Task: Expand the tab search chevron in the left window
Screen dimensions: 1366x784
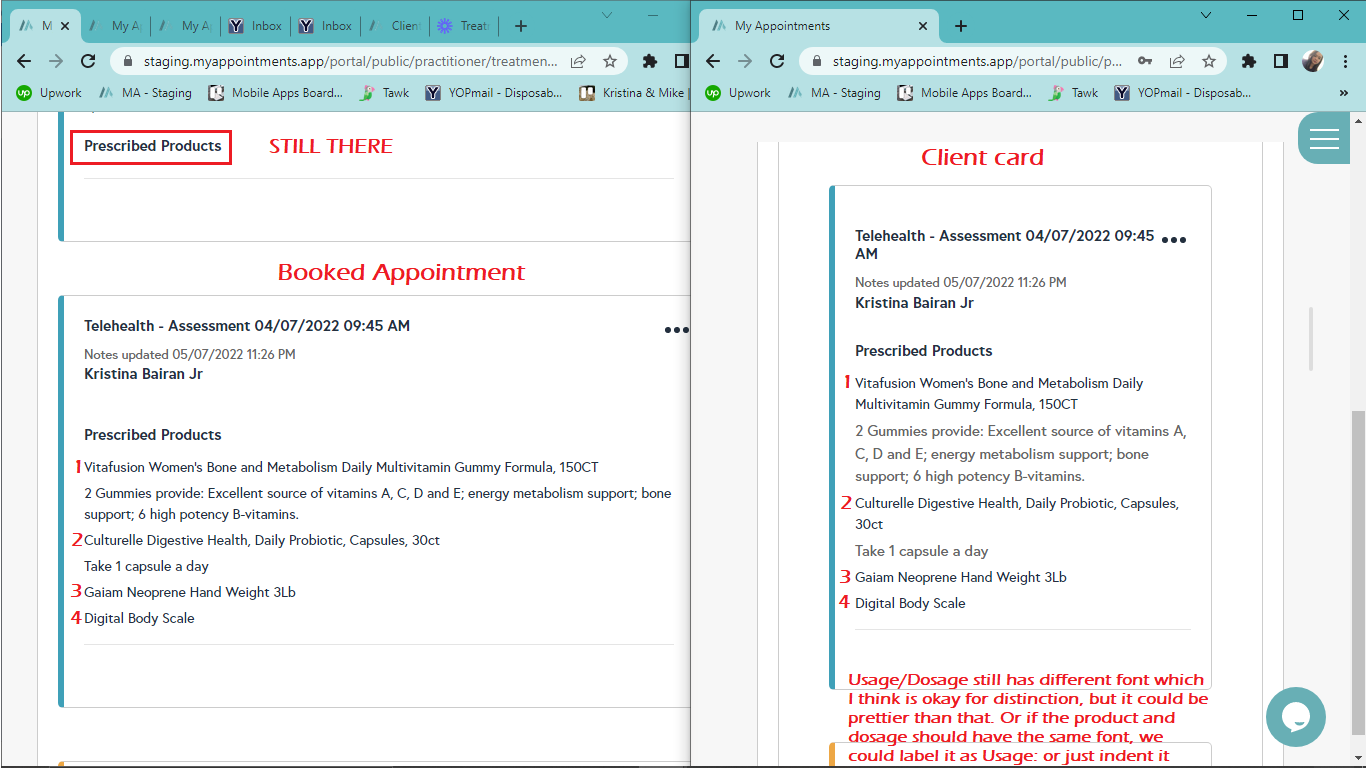Action: tap(608, 15)
